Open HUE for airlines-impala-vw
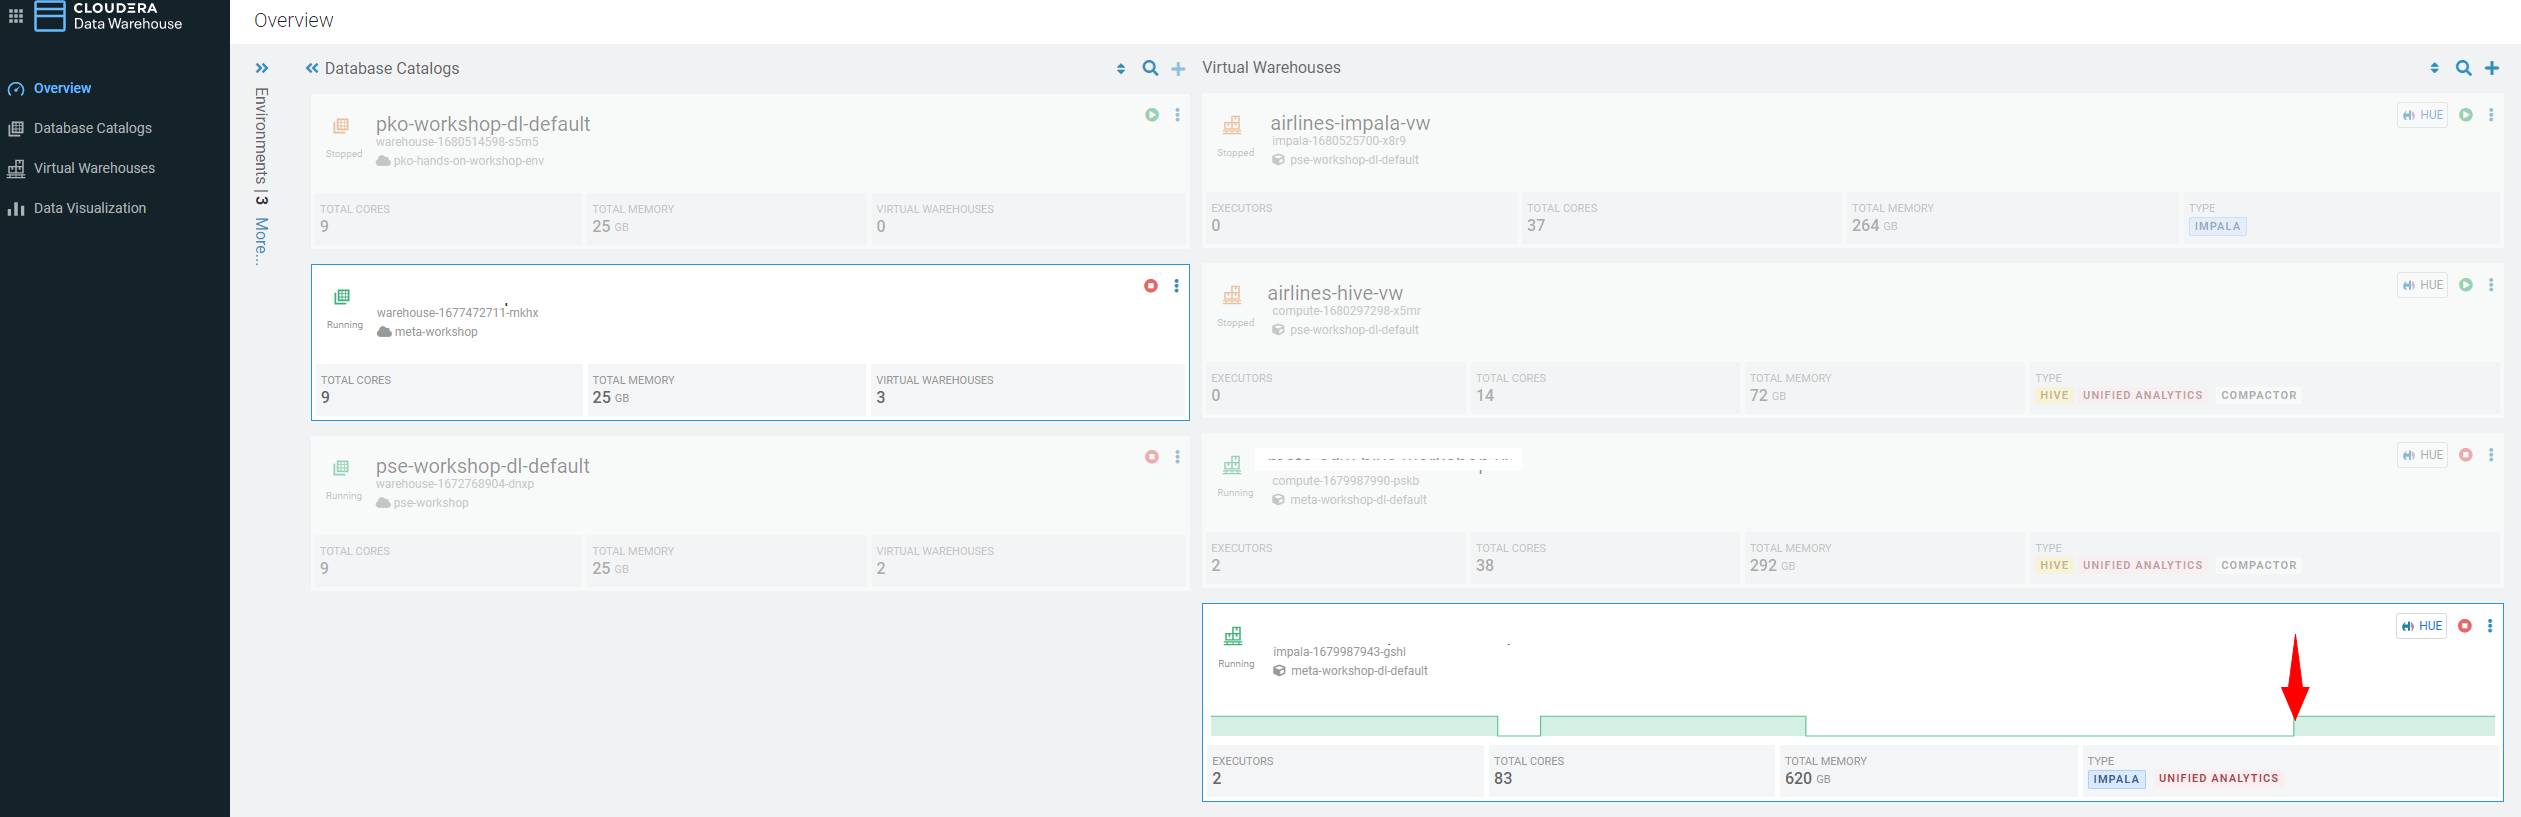Image resolution: width=2521 pixels, height=817 pixels. tap(2423, 115)
